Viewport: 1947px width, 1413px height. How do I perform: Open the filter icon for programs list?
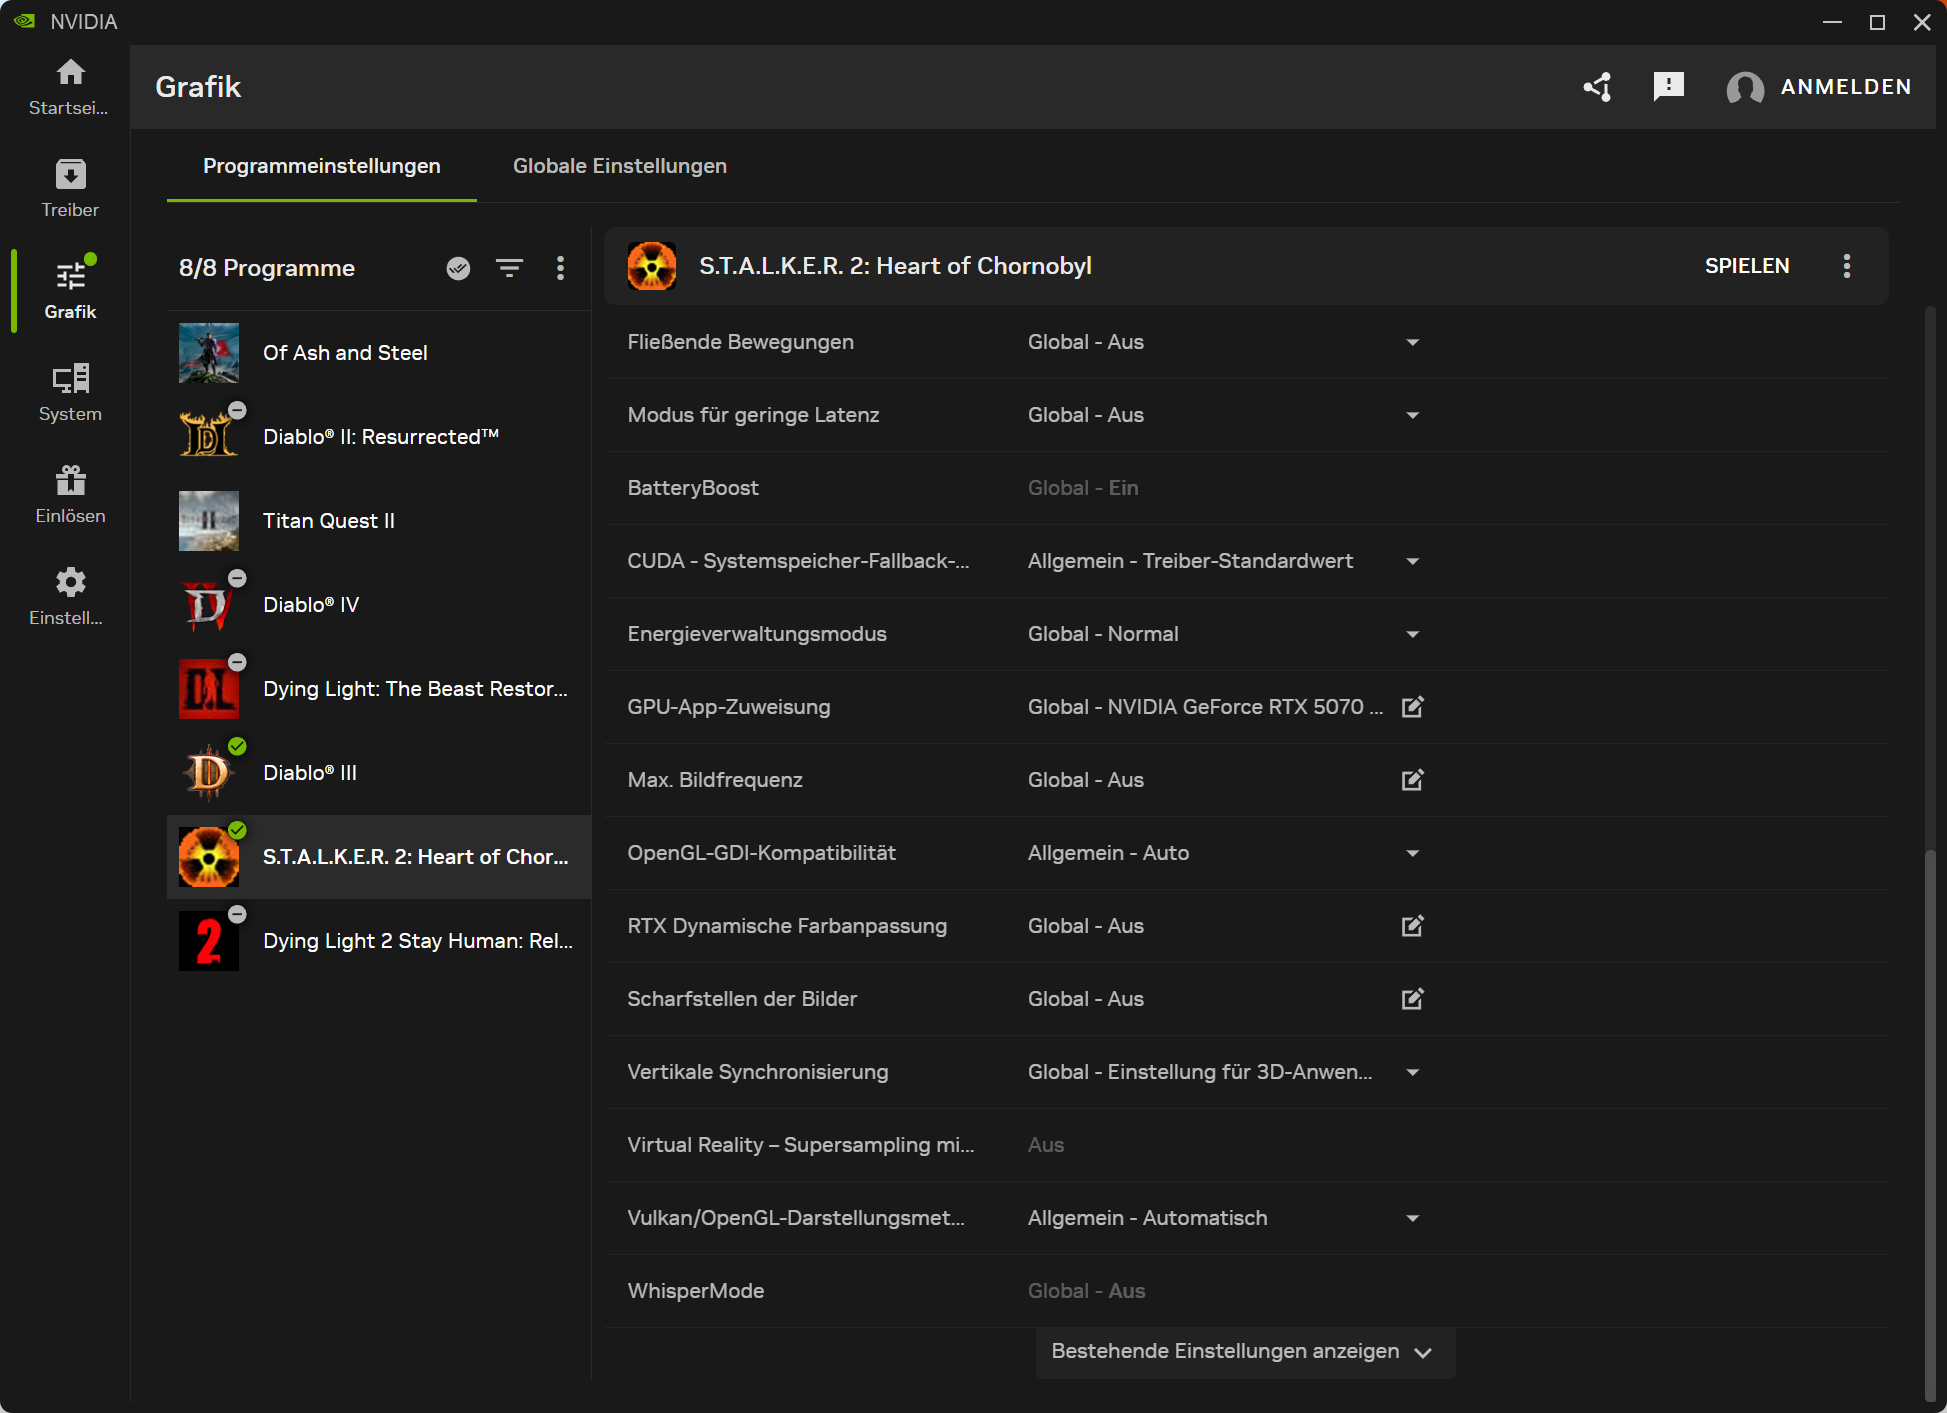[x=509, y=268]
